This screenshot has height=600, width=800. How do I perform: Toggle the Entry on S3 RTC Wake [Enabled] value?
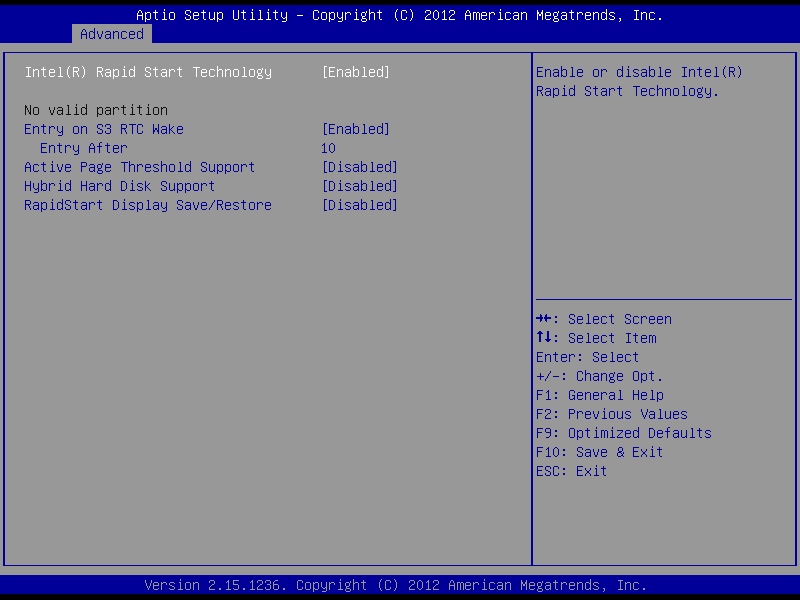355,129
